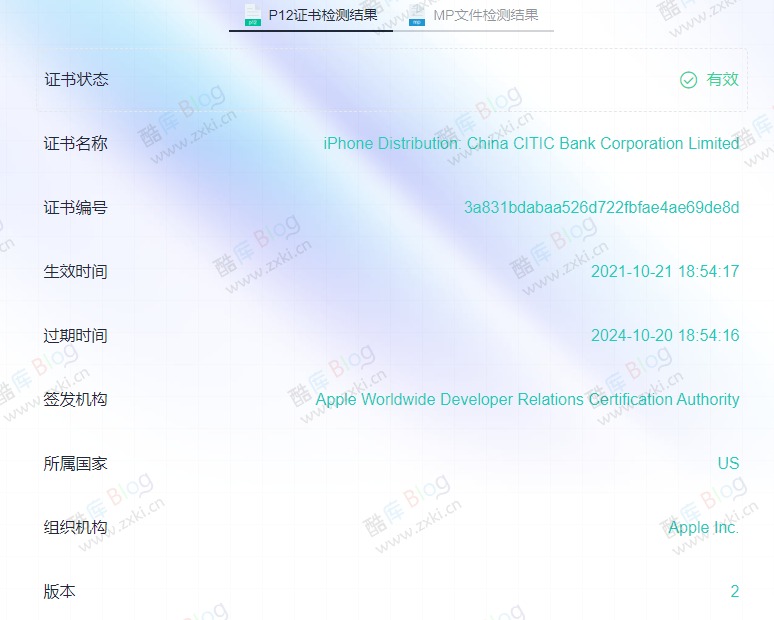
Task: Click the 证书名称 label
Action: coord(76,144)
